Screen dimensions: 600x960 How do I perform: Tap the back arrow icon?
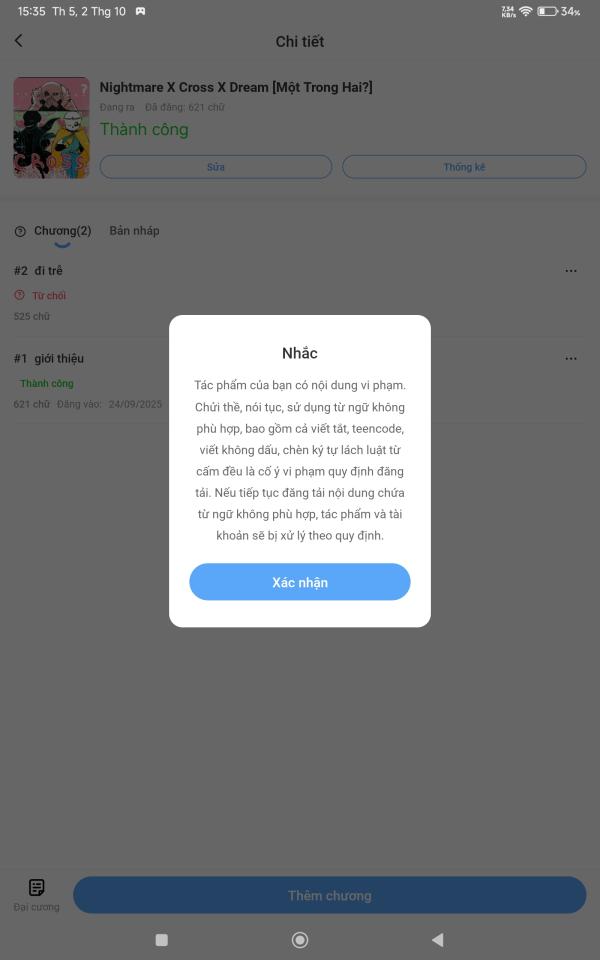(18, 40)
